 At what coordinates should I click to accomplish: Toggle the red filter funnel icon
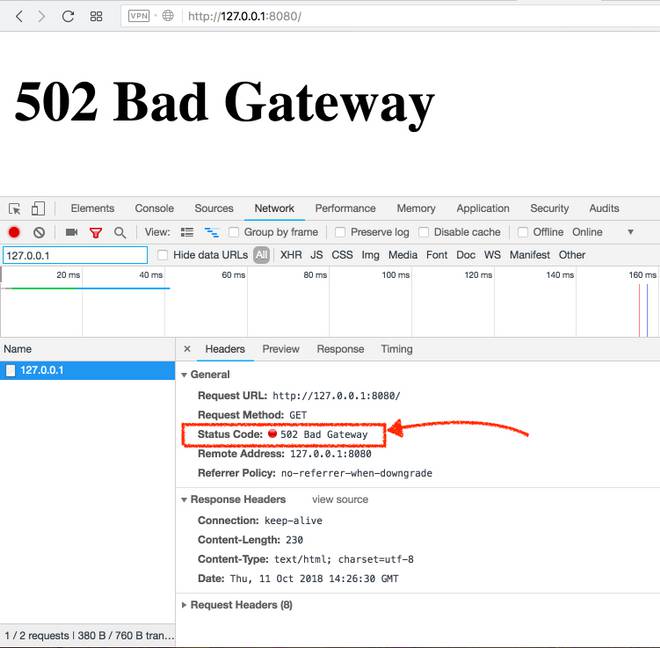pyautogui.click(x=96, y=232)
